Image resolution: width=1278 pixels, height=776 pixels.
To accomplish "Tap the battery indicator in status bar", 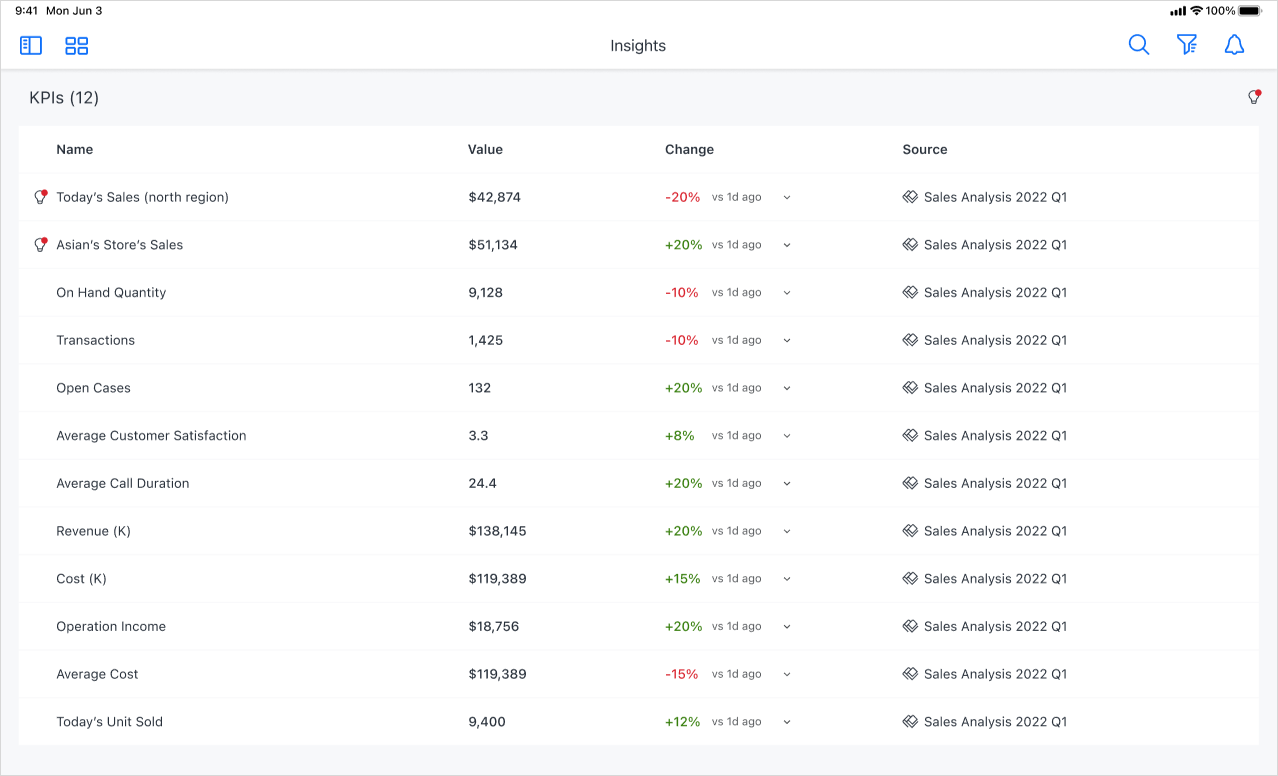I will (x=1250, y=11).
